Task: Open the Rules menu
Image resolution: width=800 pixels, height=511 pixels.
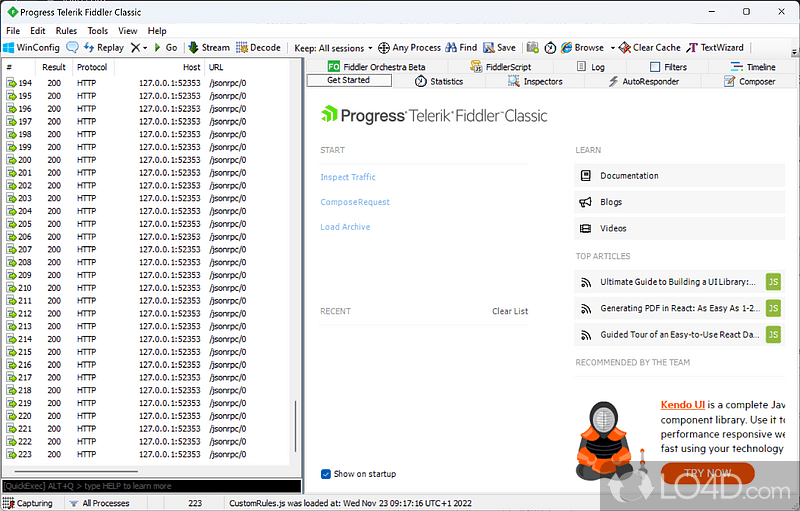Action: [66, 31]
